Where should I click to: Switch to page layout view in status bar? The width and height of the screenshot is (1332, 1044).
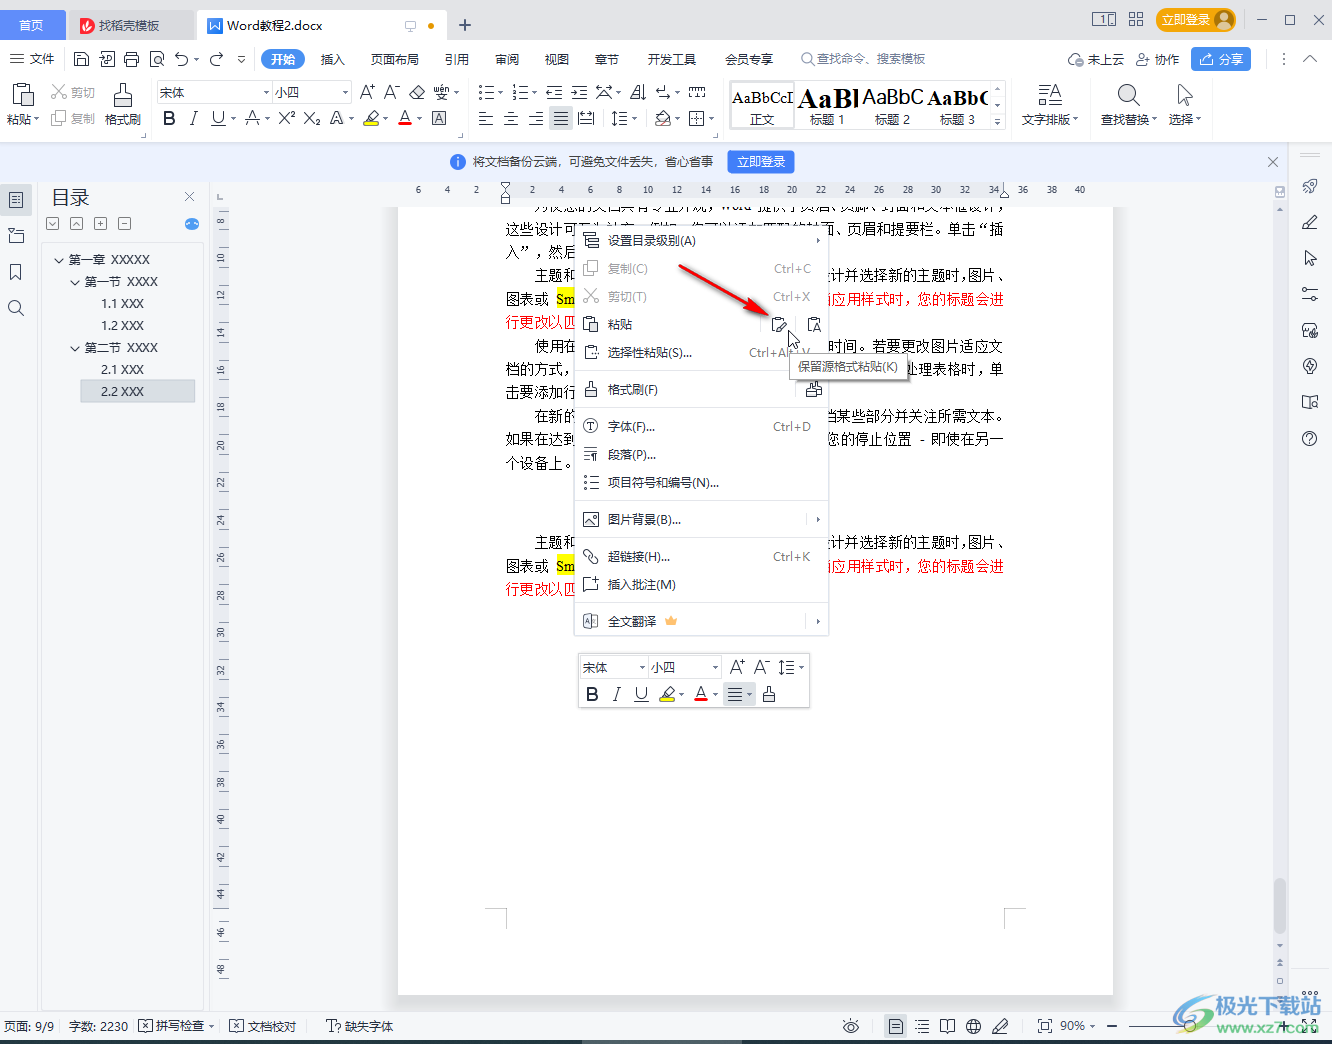(896, 1026)
